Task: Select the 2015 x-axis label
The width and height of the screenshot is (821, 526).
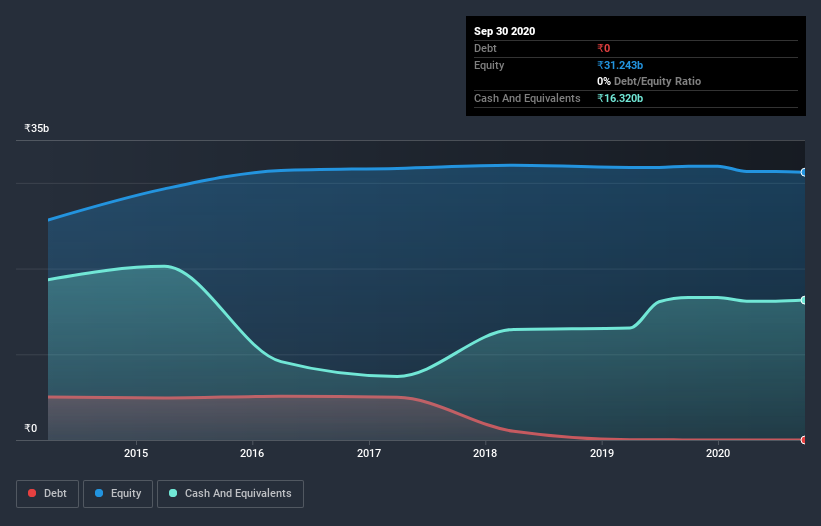Action: 136,453
